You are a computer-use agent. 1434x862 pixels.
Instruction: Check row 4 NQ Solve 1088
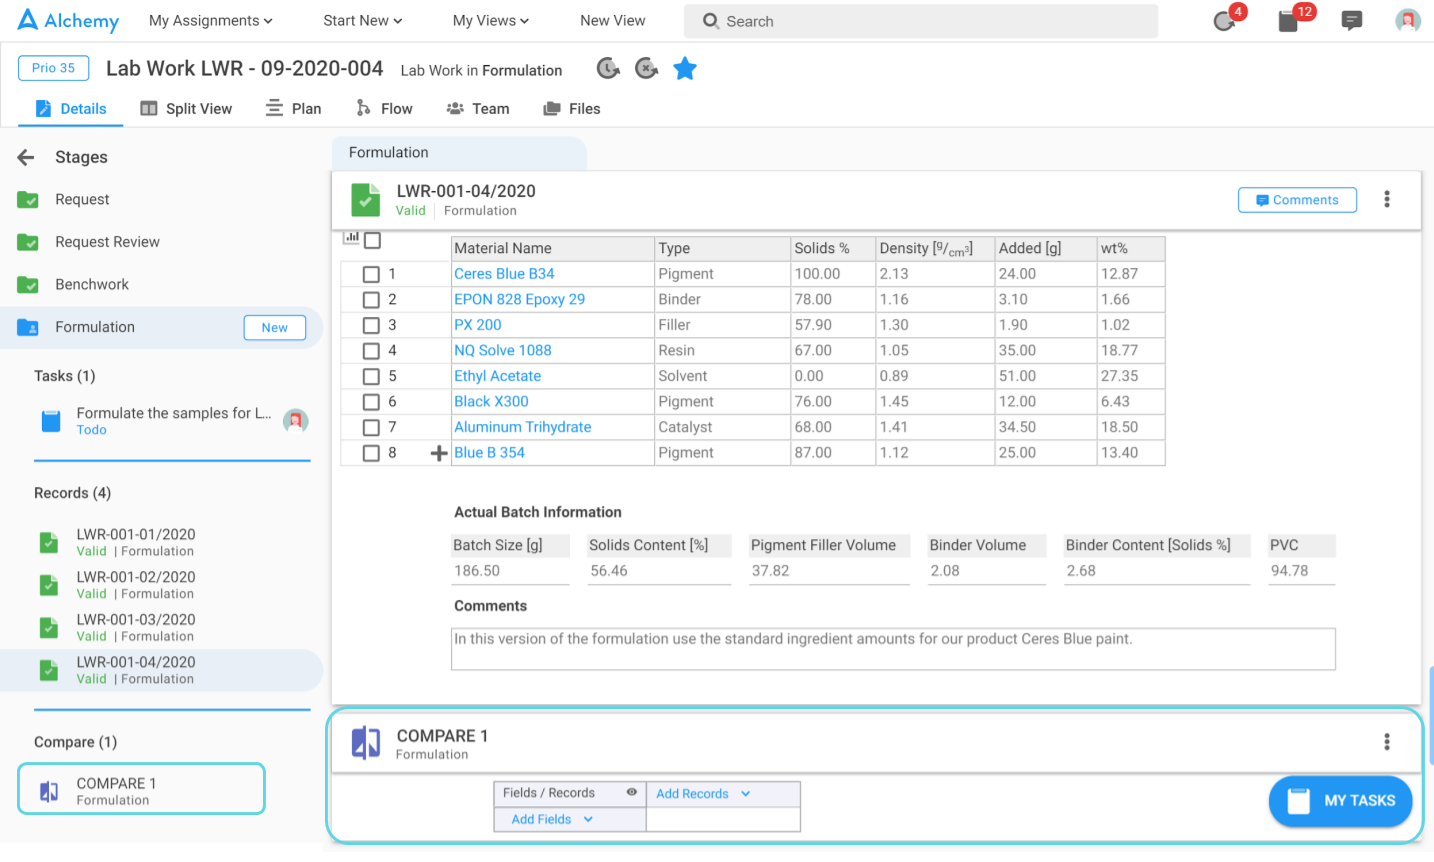tap(371, 351)
